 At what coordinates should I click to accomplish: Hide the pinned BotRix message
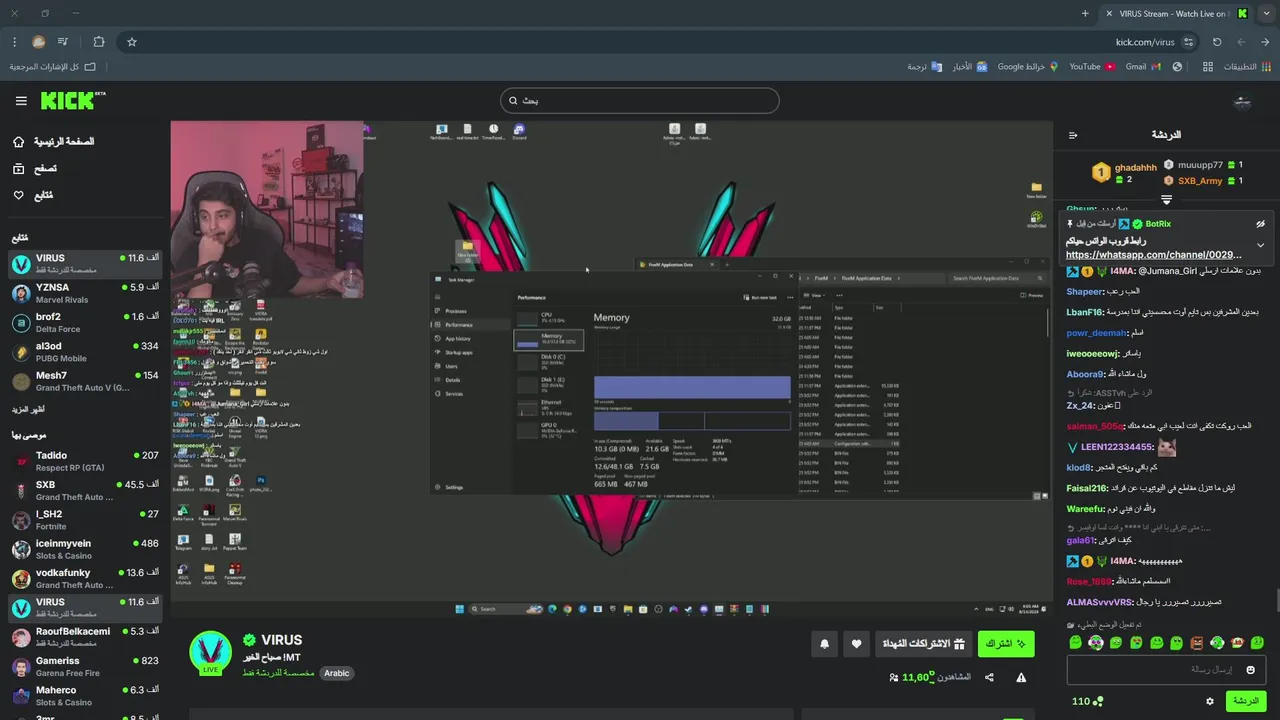tap(1261, 224)
